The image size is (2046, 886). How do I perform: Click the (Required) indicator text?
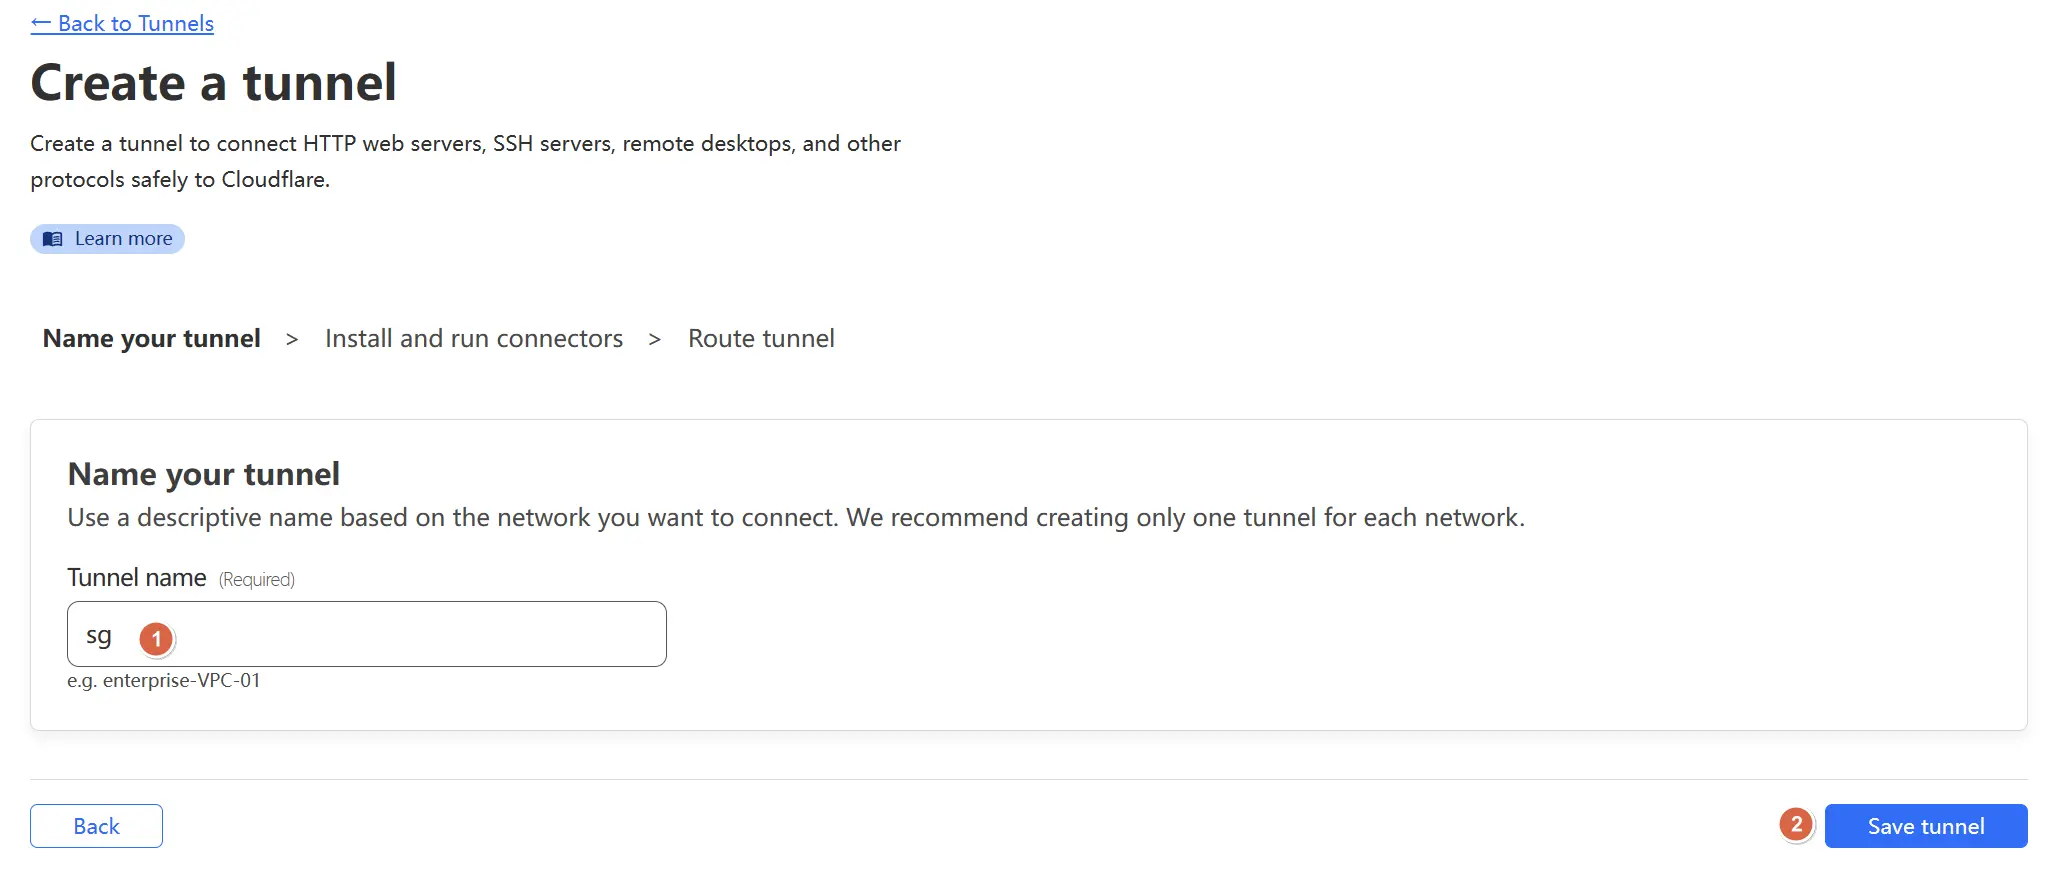coord(257,580)
